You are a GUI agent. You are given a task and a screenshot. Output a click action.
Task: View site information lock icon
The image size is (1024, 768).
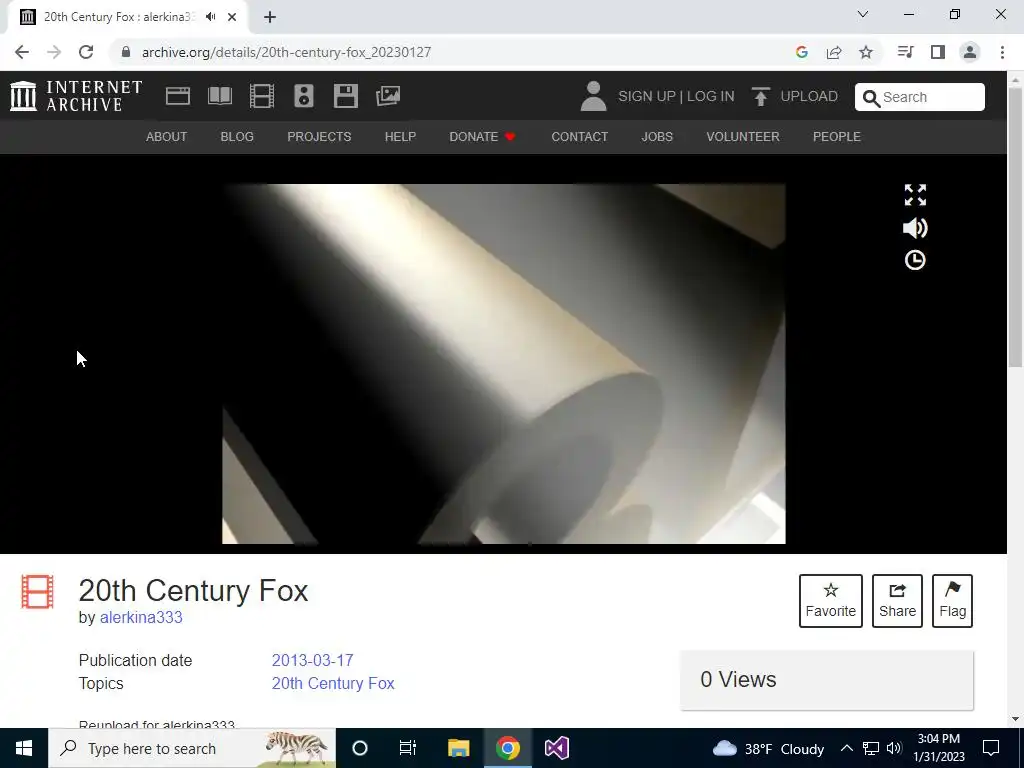[126, 52]
